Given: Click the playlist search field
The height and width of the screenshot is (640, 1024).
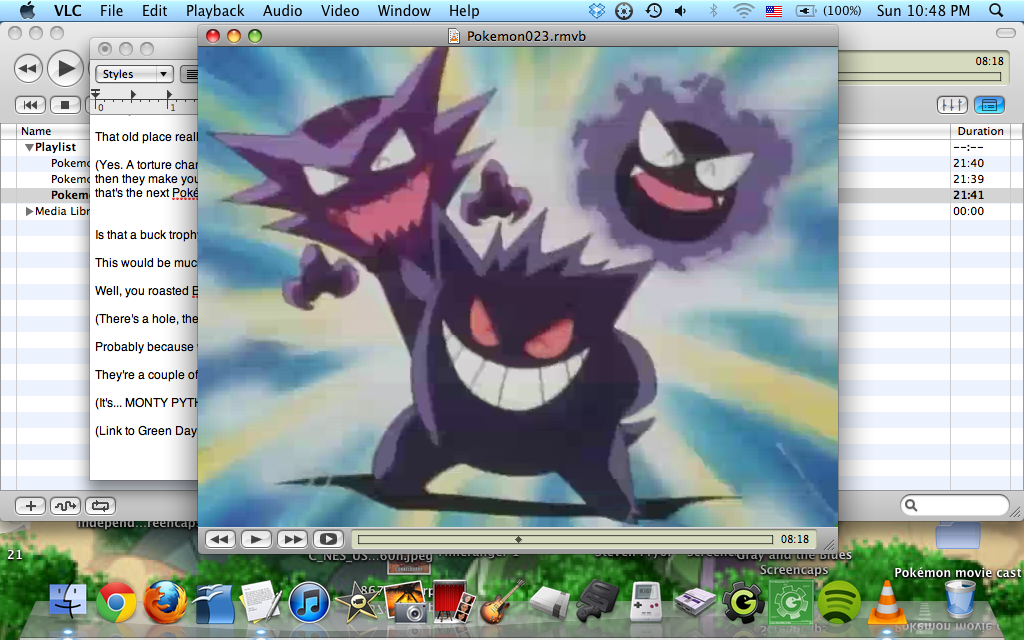Looking at the screenshot, I should pos(955,505).
